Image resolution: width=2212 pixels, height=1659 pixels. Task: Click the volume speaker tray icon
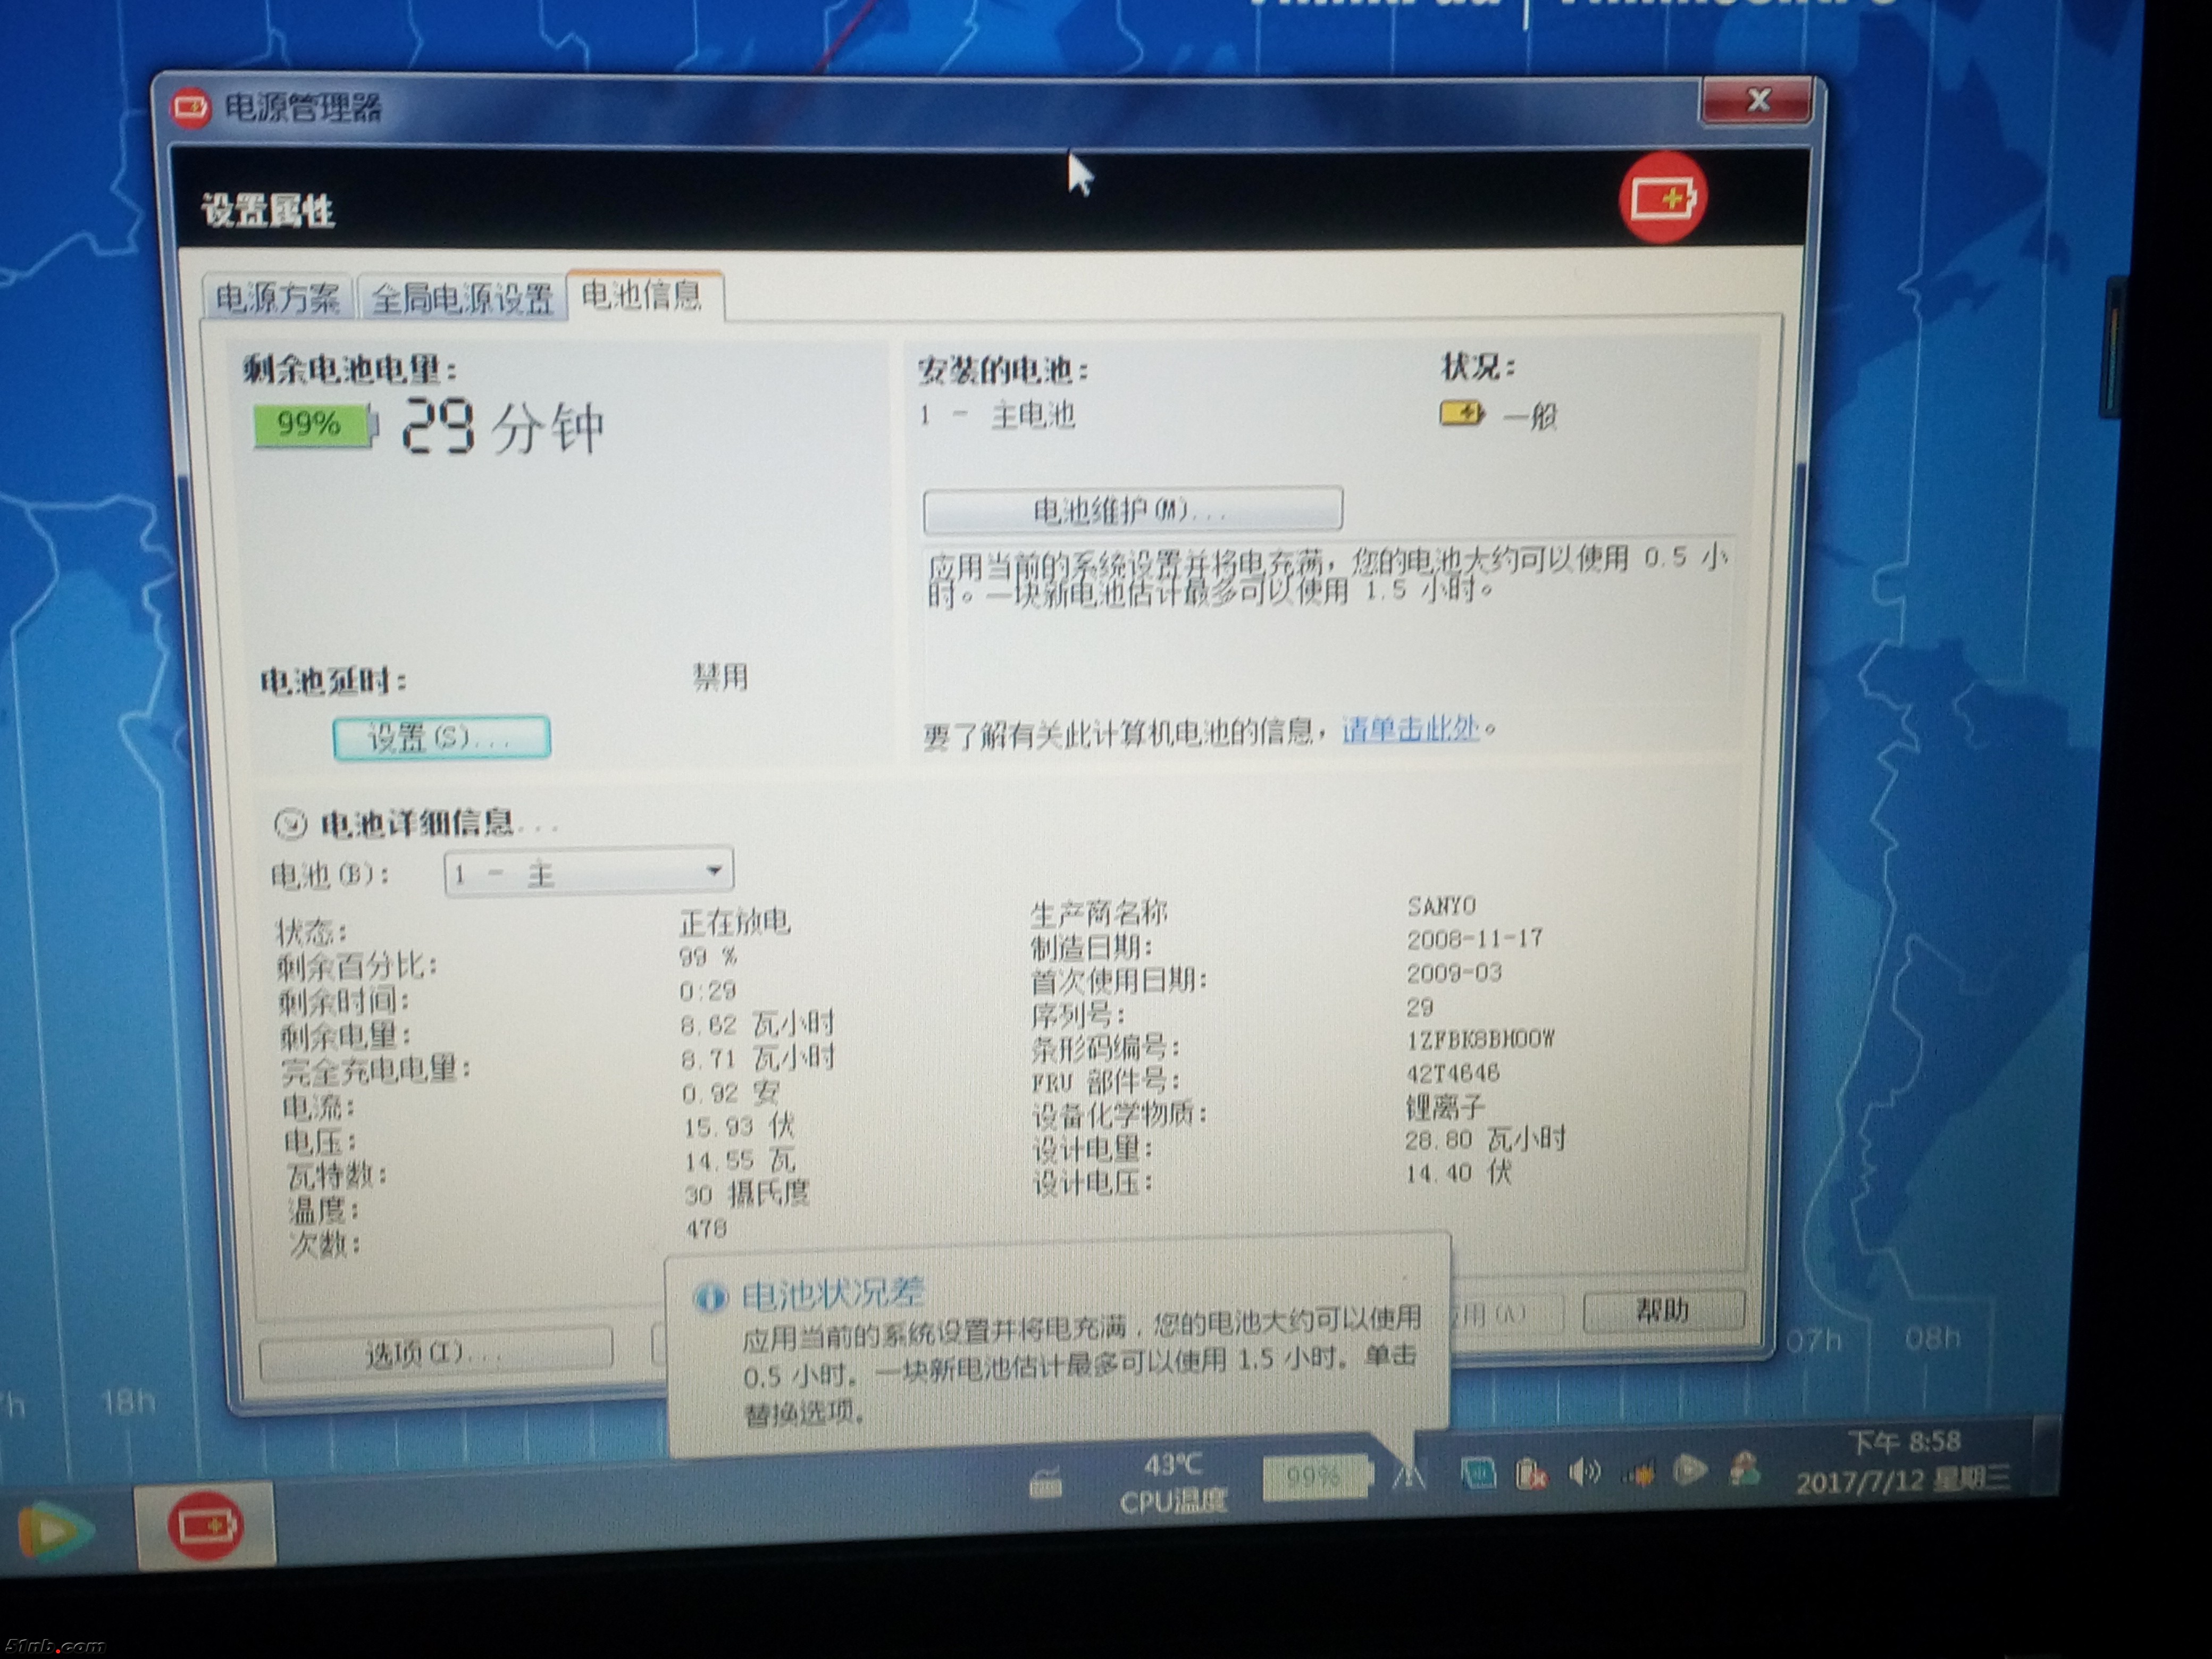1585,1473
